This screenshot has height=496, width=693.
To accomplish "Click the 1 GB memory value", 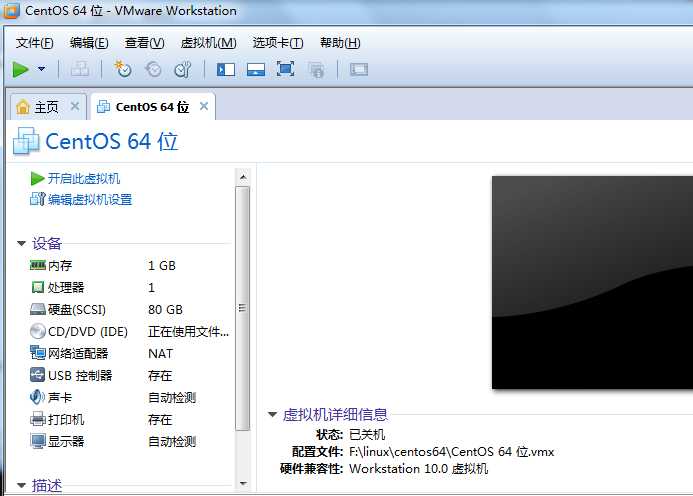I will pyautogui.click(x=162, y=266).
